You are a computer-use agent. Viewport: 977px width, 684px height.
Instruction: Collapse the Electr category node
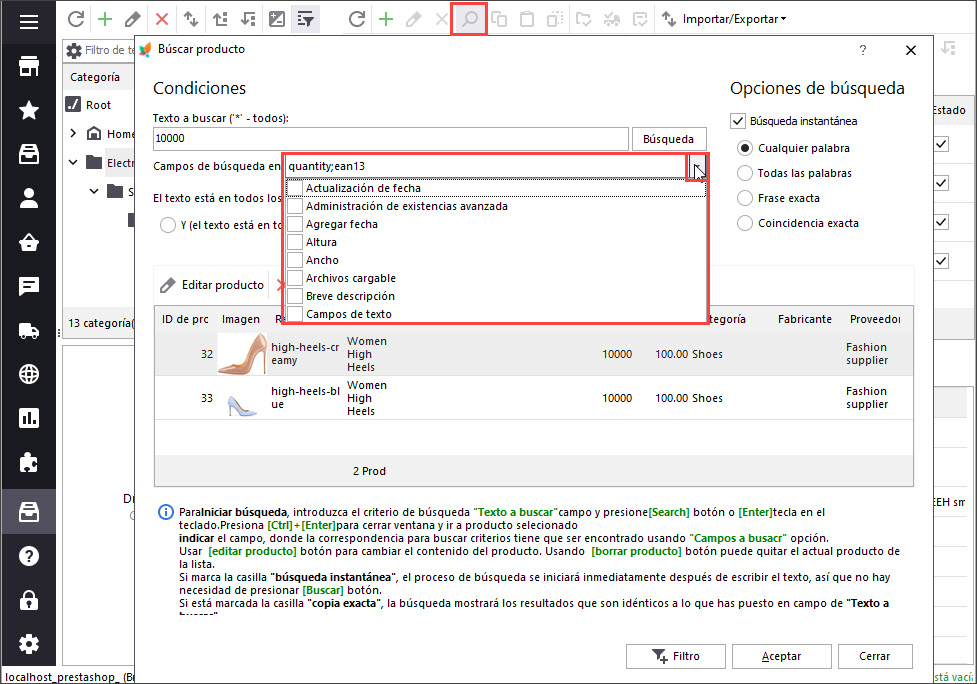(74, 162)
